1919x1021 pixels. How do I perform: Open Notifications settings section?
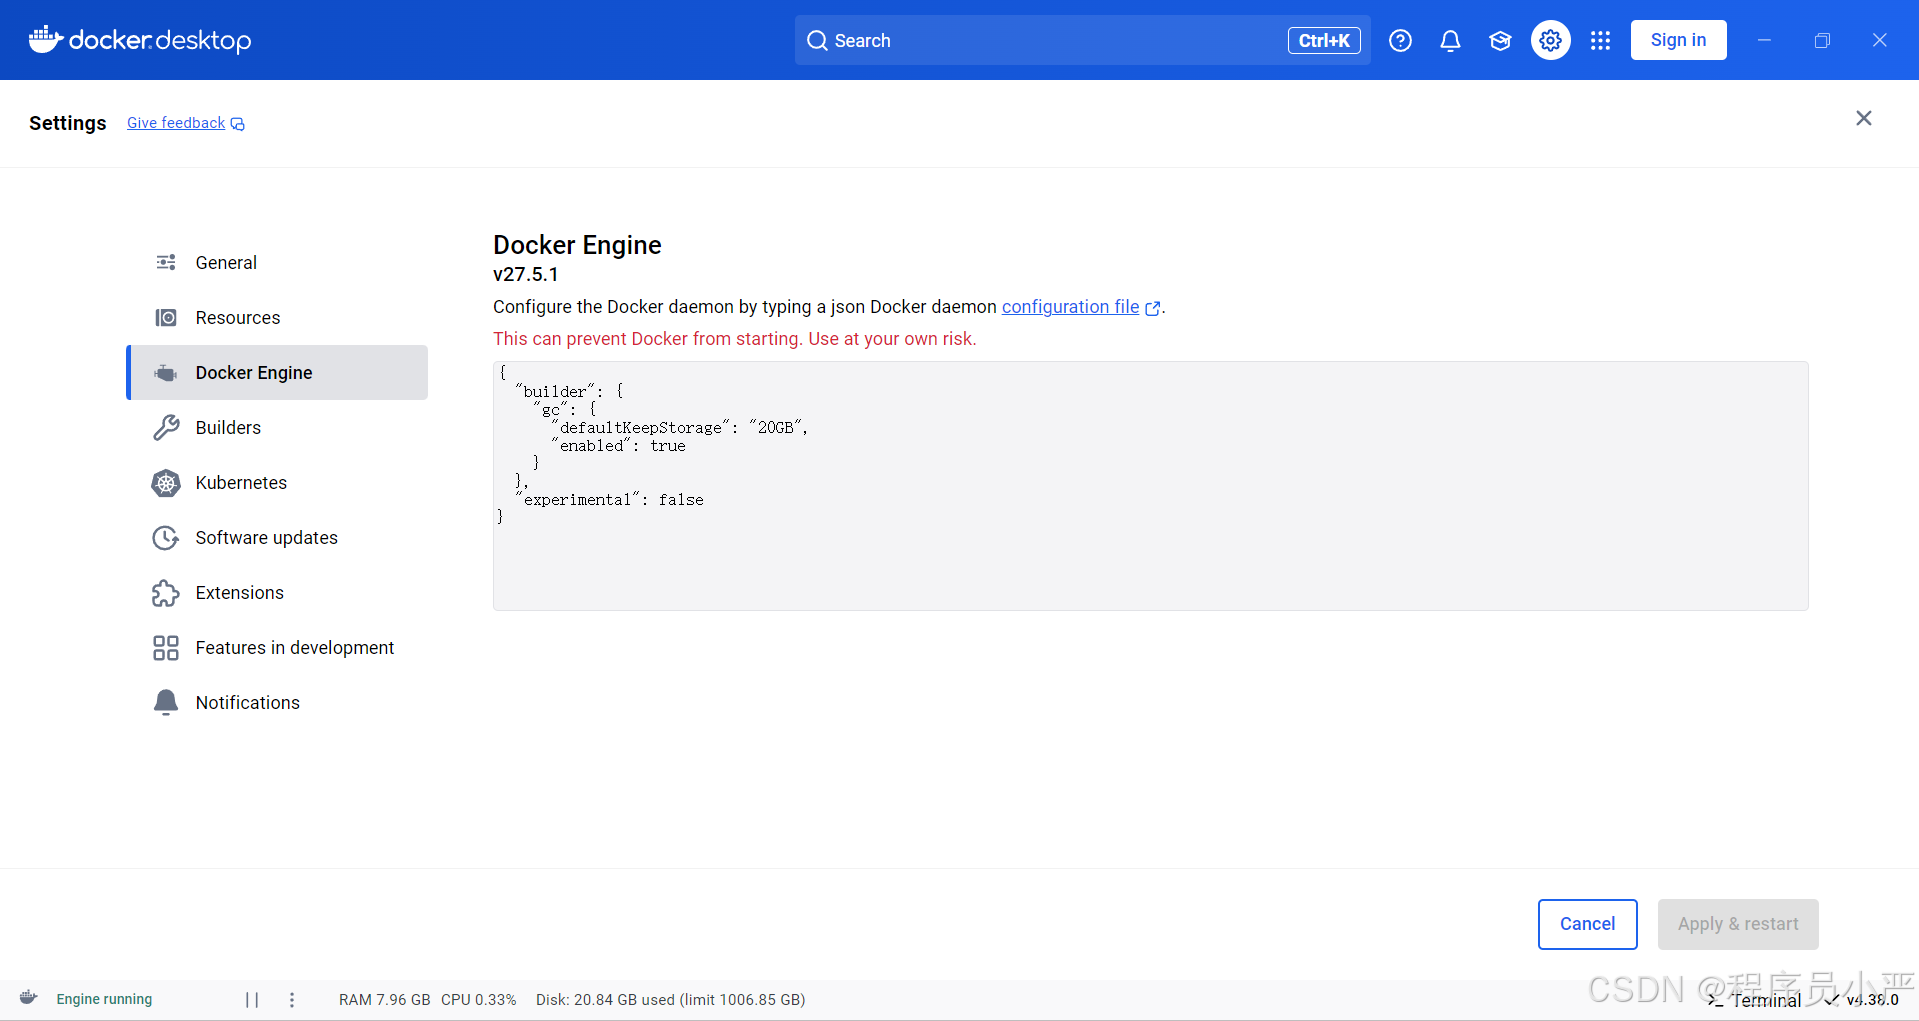278,702
